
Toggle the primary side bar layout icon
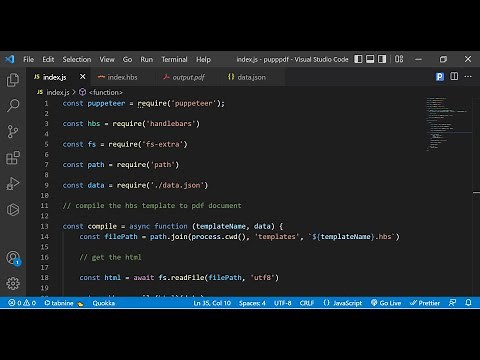tap(358, 59)
